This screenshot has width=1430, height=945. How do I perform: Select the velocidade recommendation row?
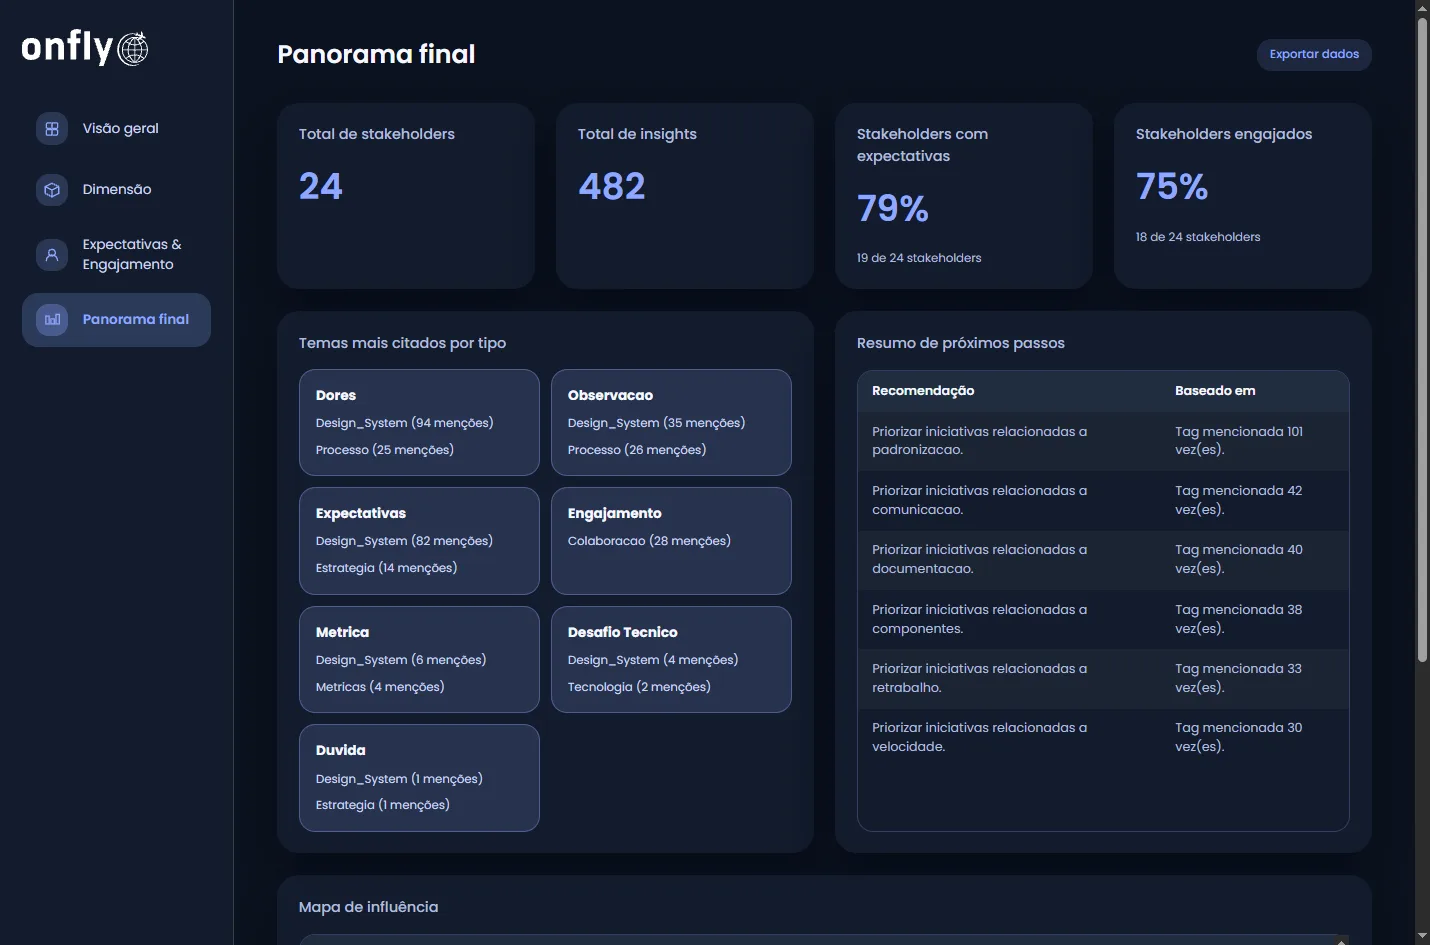pos(1103,737)
